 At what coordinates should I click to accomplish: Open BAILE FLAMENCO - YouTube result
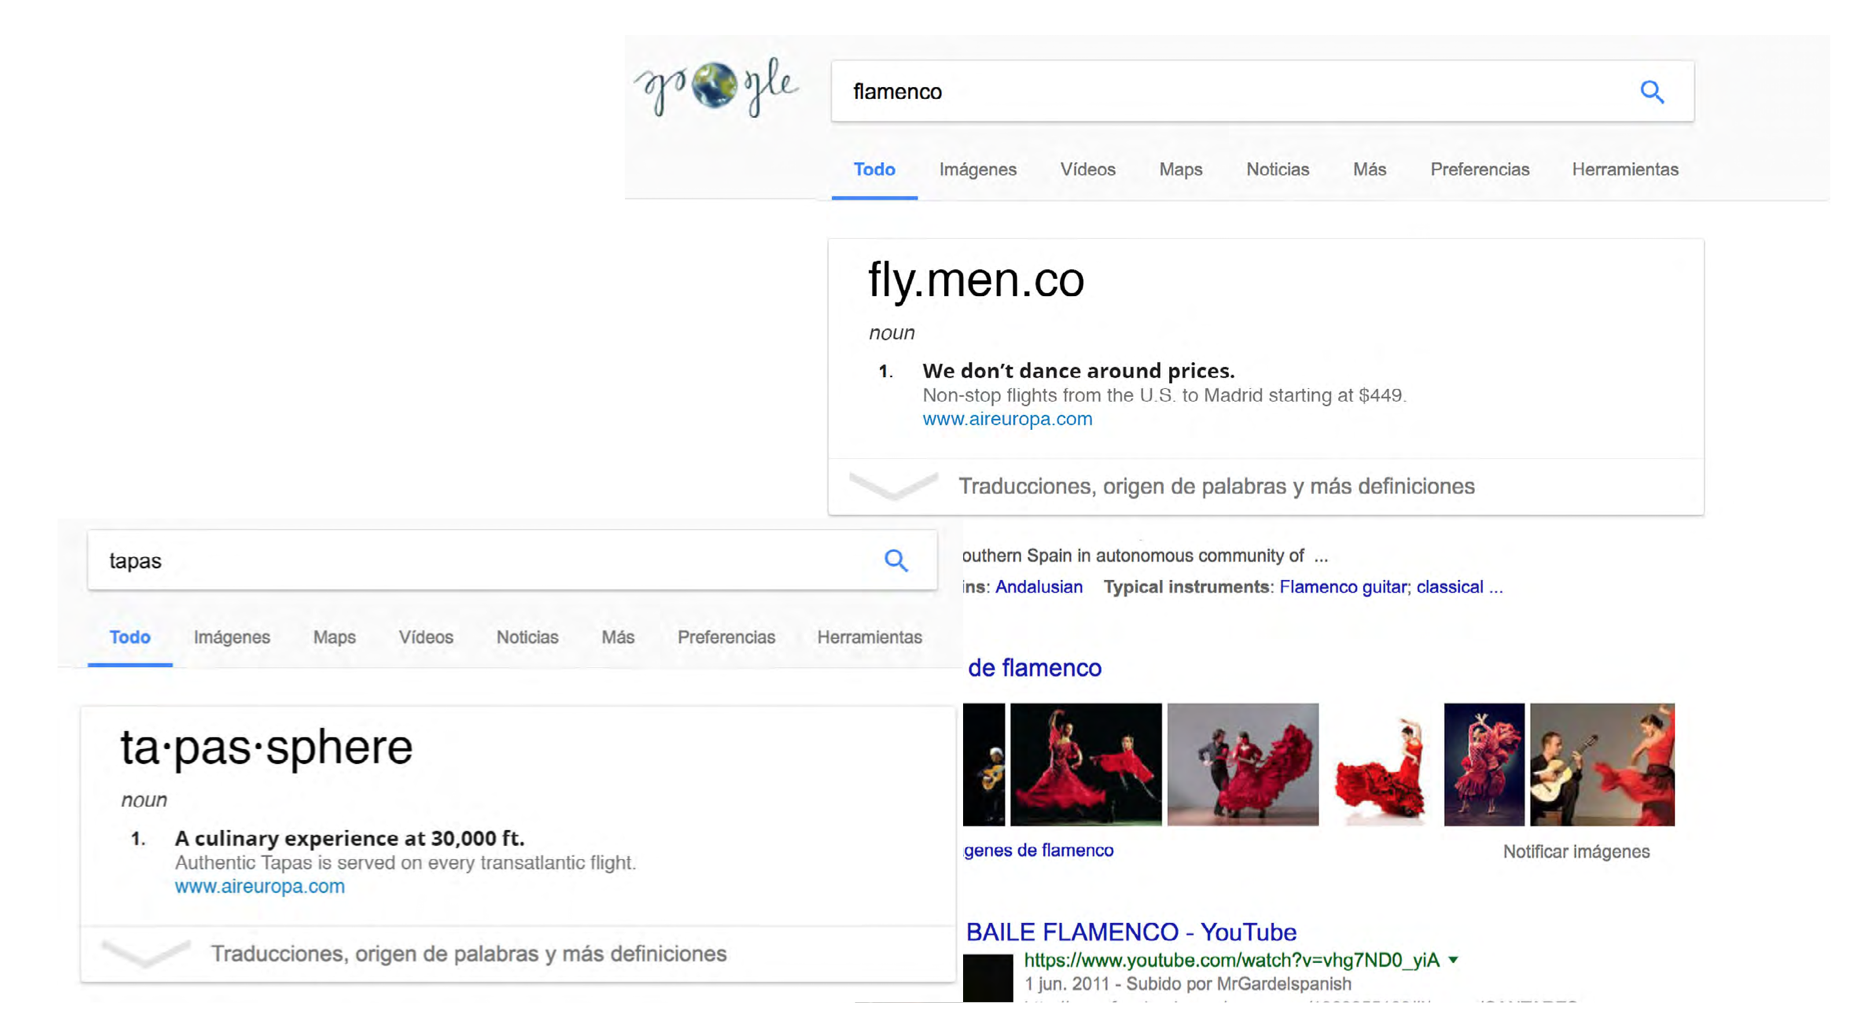[1131, 932]
